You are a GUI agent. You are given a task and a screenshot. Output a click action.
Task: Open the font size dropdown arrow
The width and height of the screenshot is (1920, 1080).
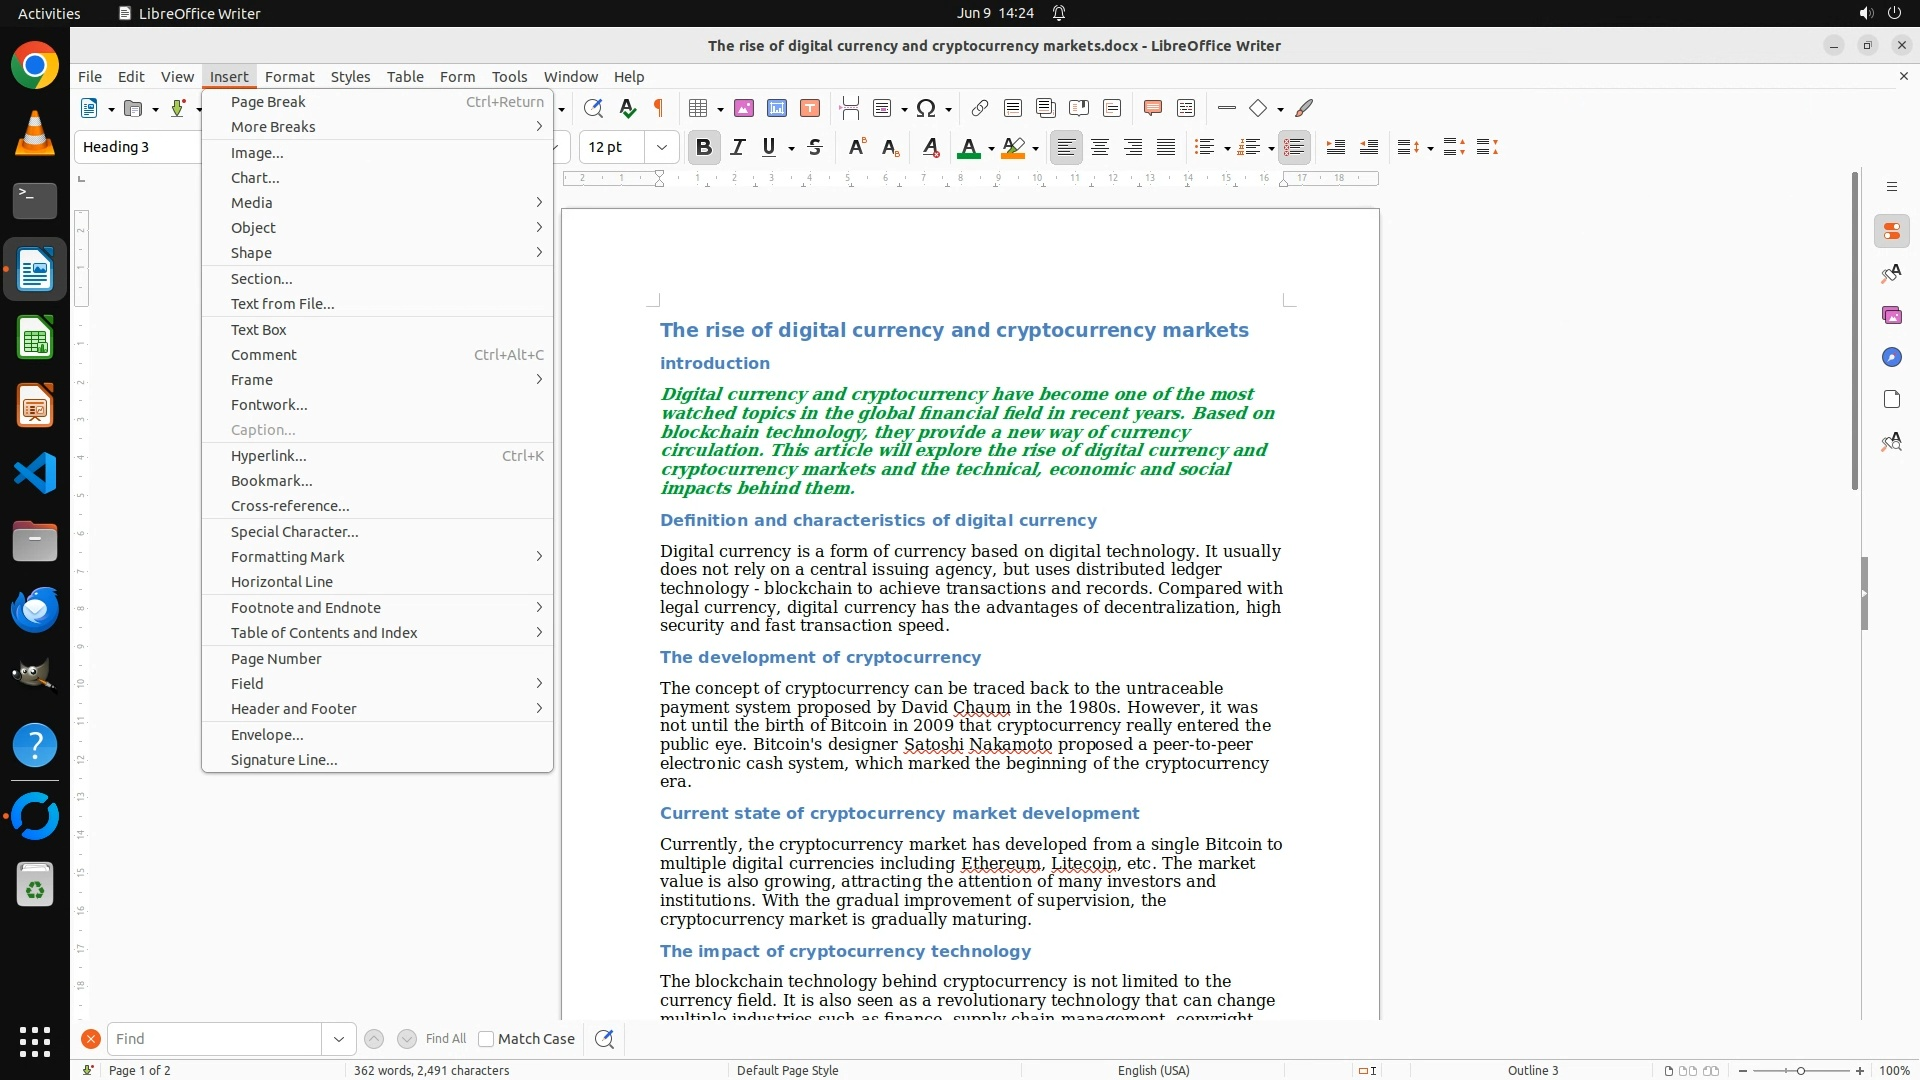661,147
